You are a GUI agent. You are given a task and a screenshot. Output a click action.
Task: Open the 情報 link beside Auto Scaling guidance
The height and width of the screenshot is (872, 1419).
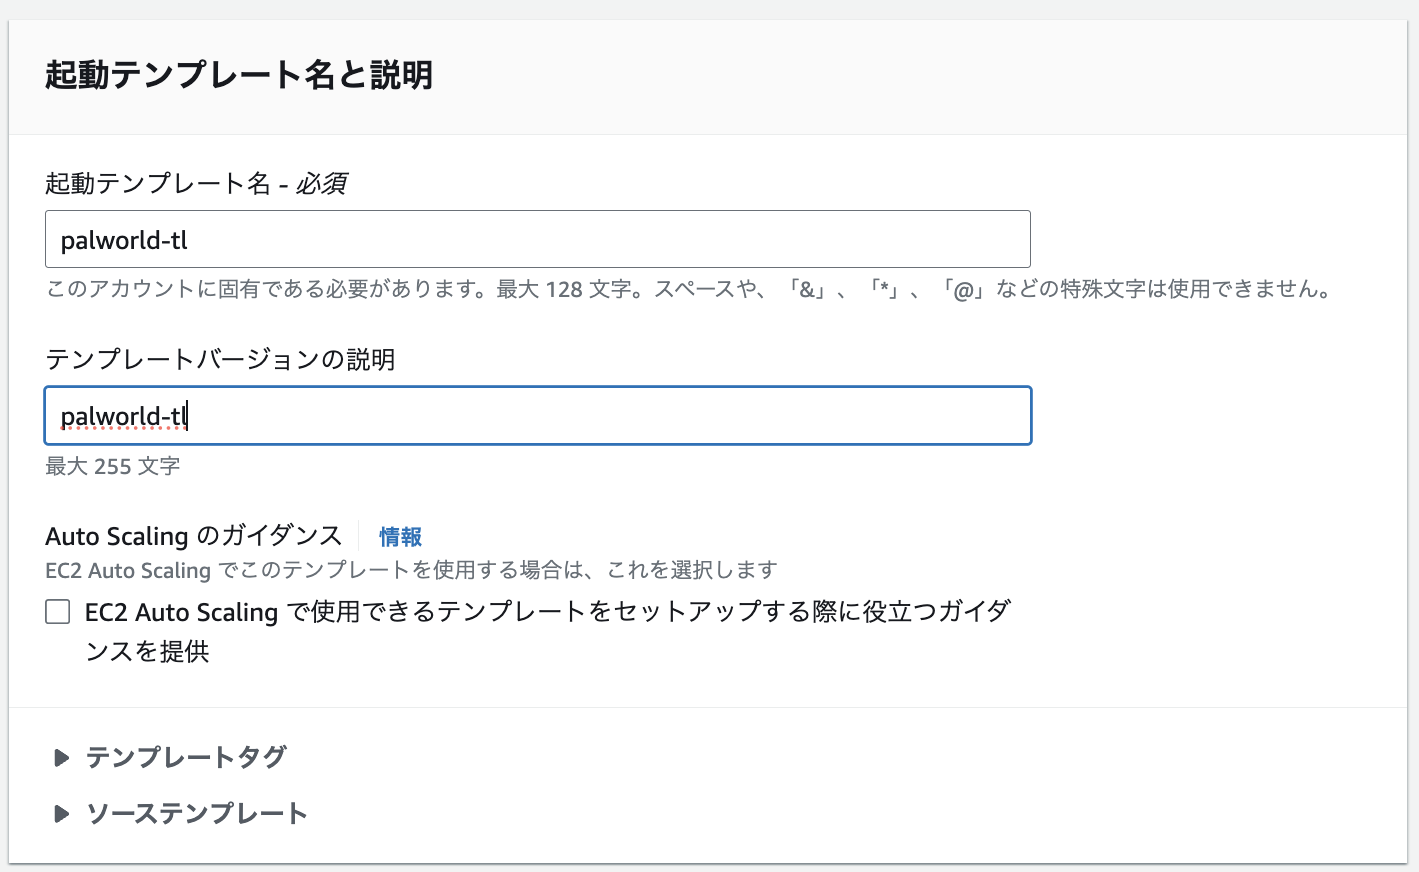(400, 537)
